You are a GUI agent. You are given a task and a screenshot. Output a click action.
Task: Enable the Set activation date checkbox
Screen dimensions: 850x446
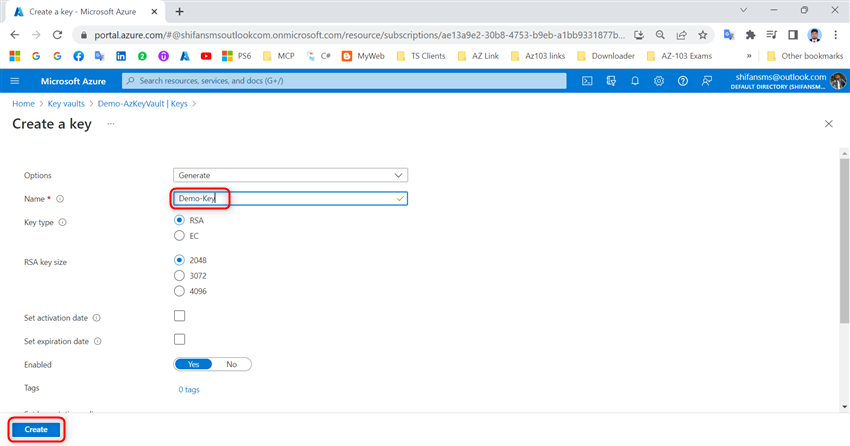tap(179, 316)
